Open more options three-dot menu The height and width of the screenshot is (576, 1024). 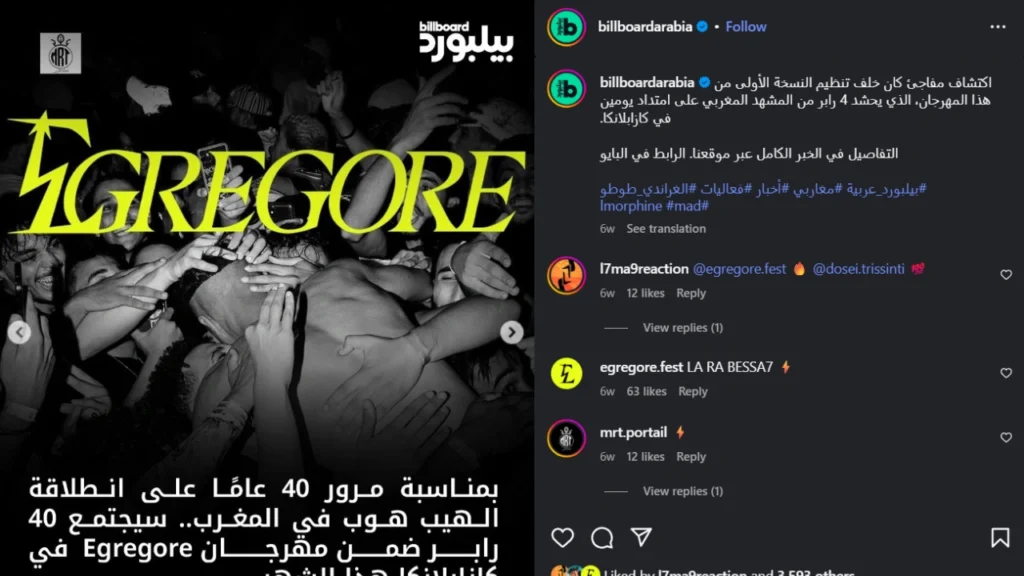coord(997,27)
